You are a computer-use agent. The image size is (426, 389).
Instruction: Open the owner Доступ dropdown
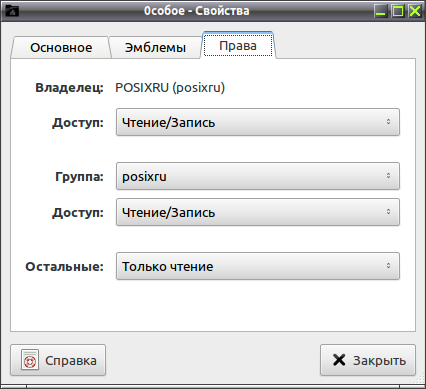coord(258,122)
